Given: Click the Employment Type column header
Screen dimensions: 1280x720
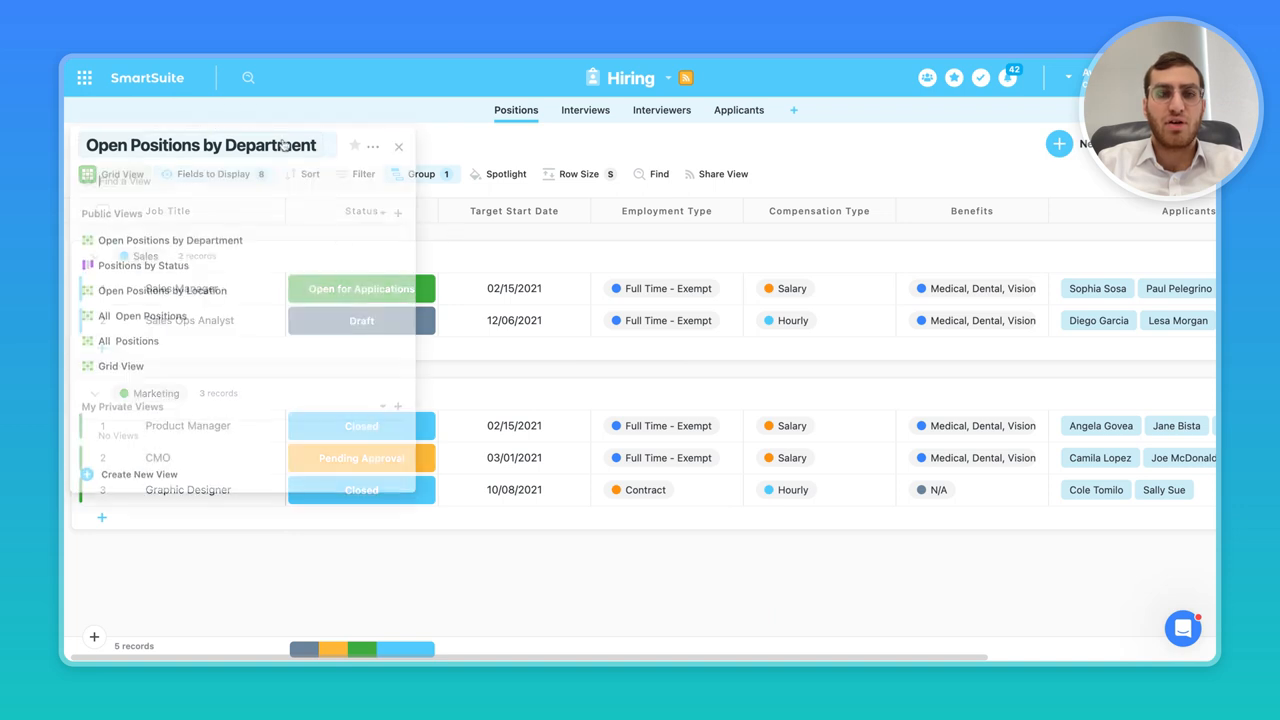Looking at the screenshot, I should tap(667, 211).
